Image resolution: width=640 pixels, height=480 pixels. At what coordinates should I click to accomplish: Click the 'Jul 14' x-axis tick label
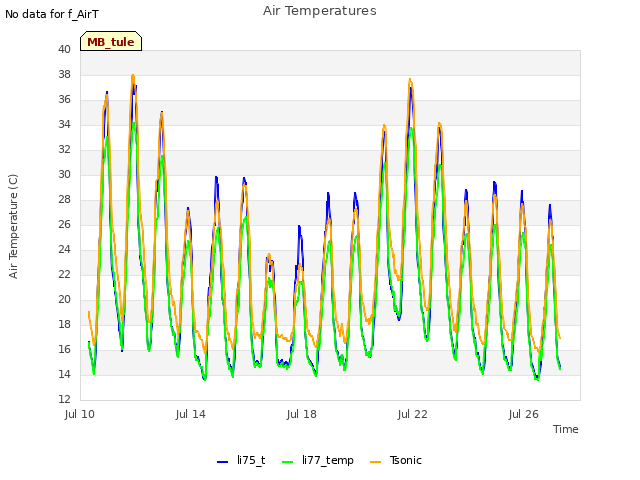(191, 414)
